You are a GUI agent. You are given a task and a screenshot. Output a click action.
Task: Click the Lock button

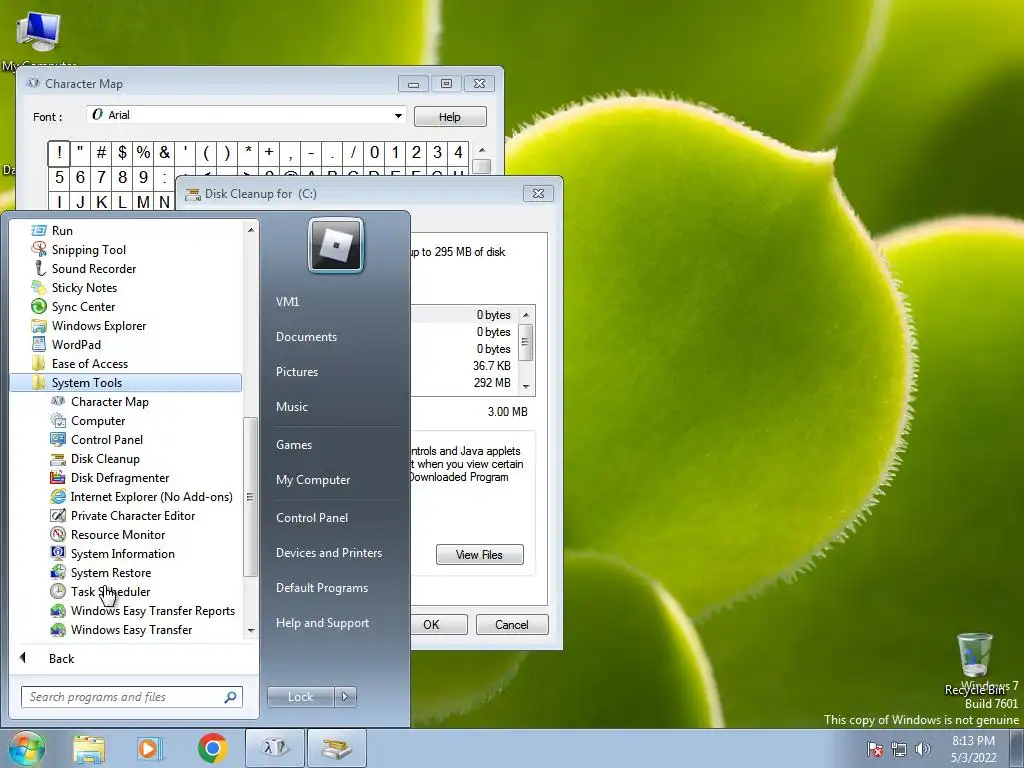click(x=300, y=697)
